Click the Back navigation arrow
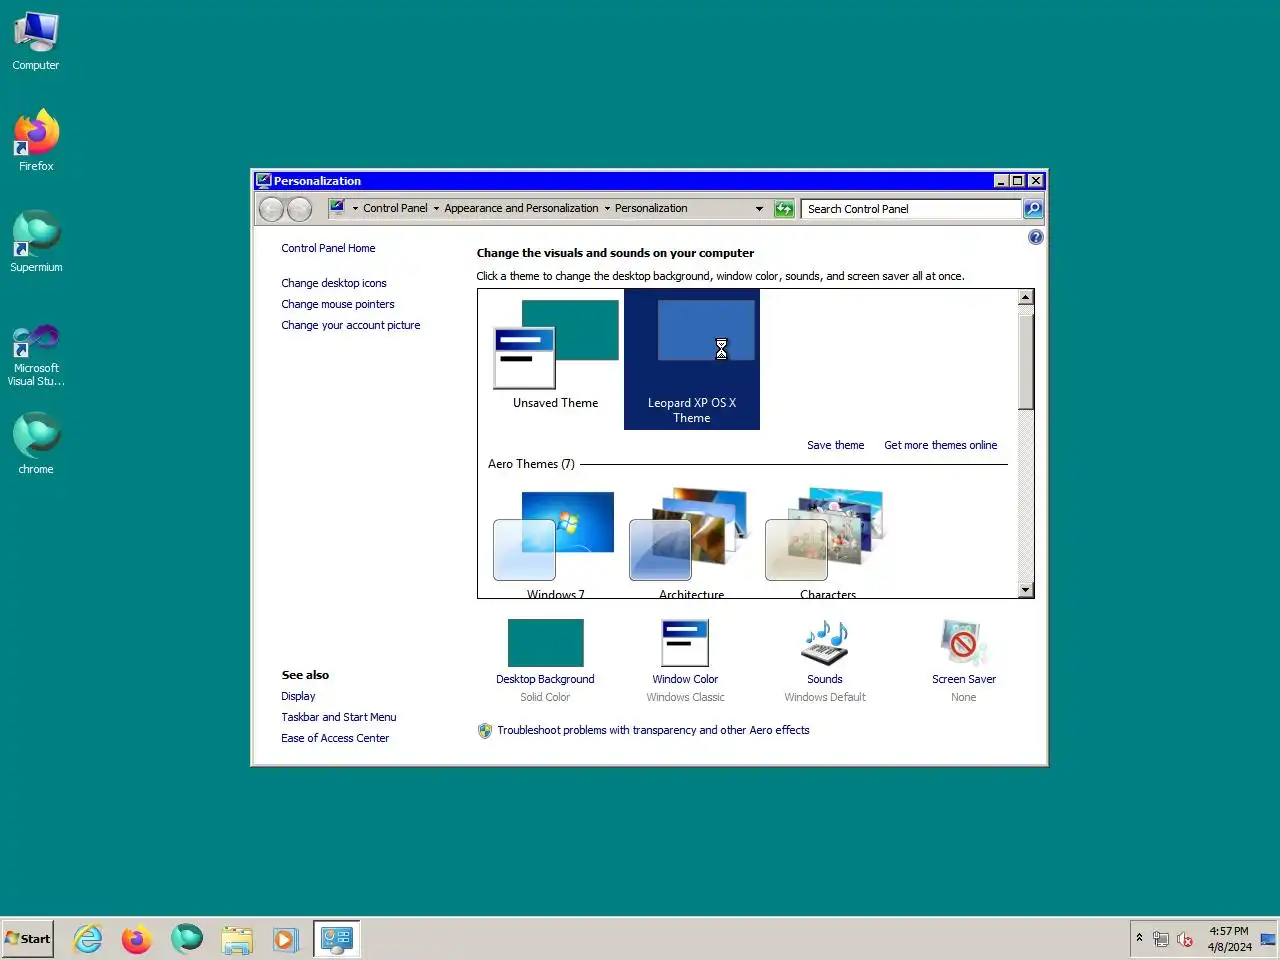The image size is (1280, 960). 271,208
